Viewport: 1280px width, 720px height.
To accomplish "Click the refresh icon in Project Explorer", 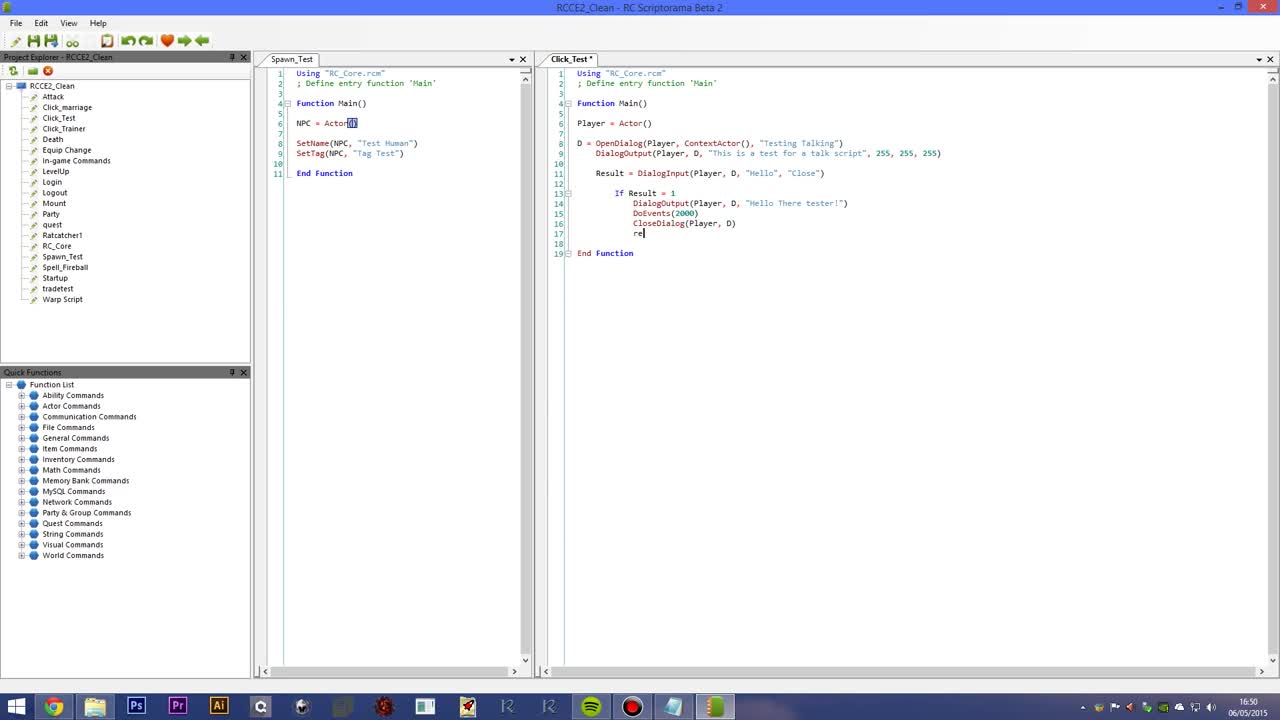I will coord(12,71).
